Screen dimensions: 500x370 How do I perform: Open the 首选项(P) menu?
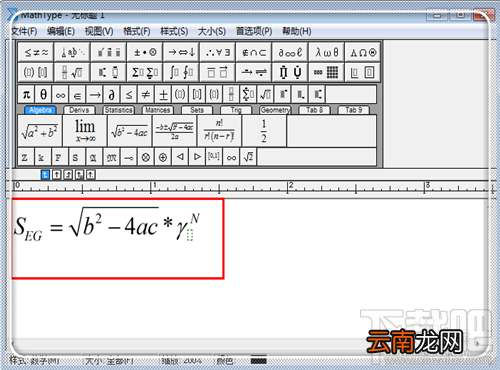point(254,31)
